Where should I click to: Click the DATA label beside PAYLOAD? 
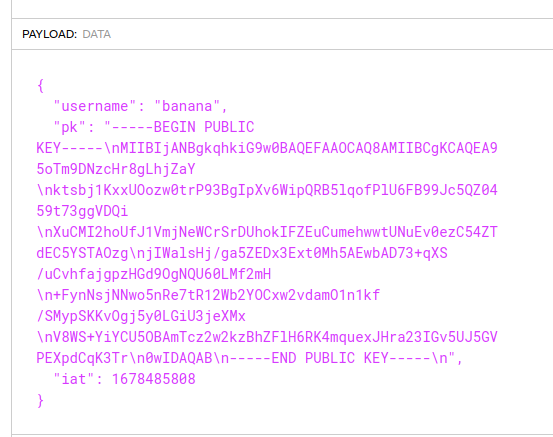(97, 34)
